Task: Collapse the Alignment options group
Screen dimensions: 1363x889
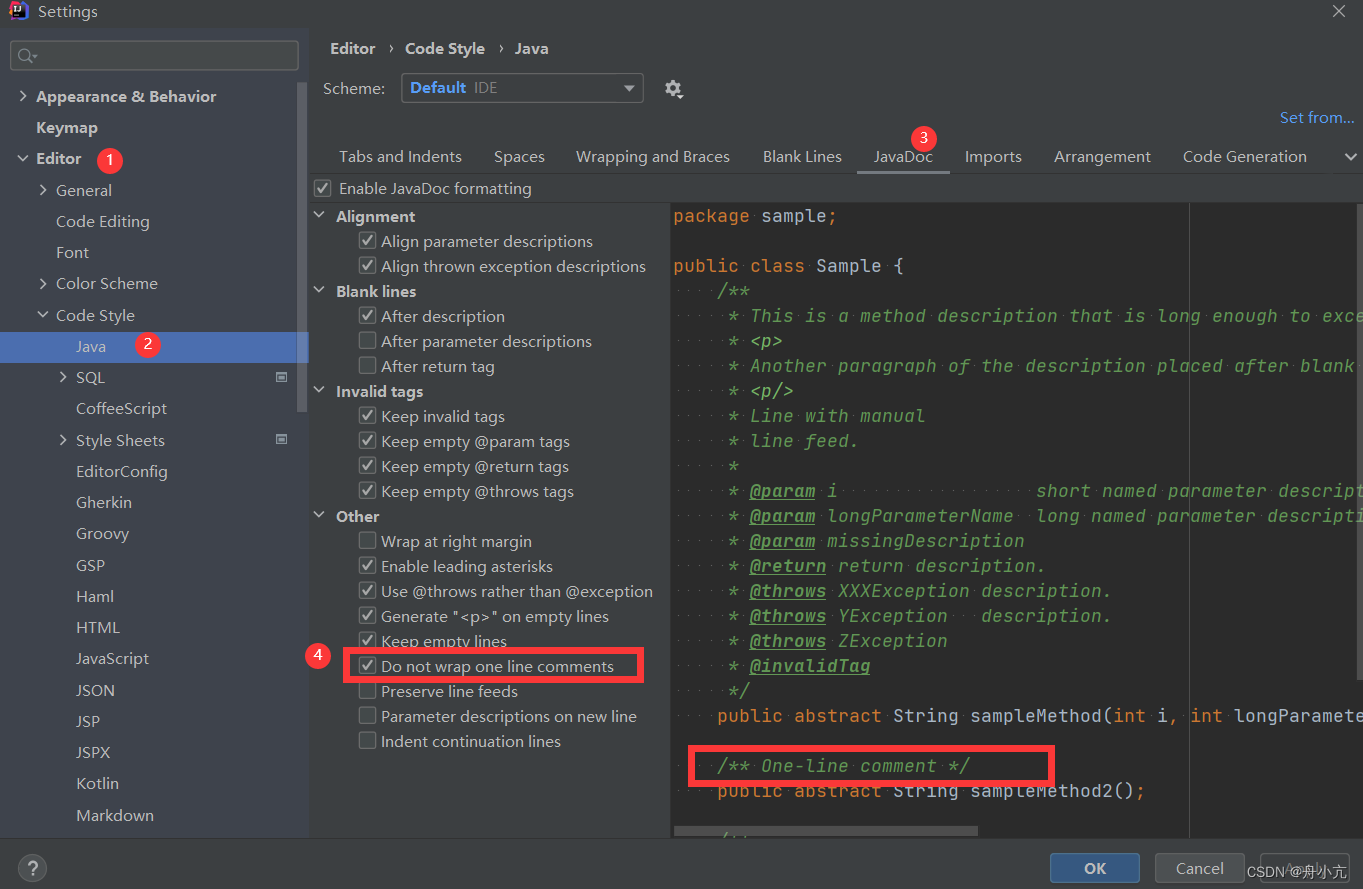Action: click(320, 216)
